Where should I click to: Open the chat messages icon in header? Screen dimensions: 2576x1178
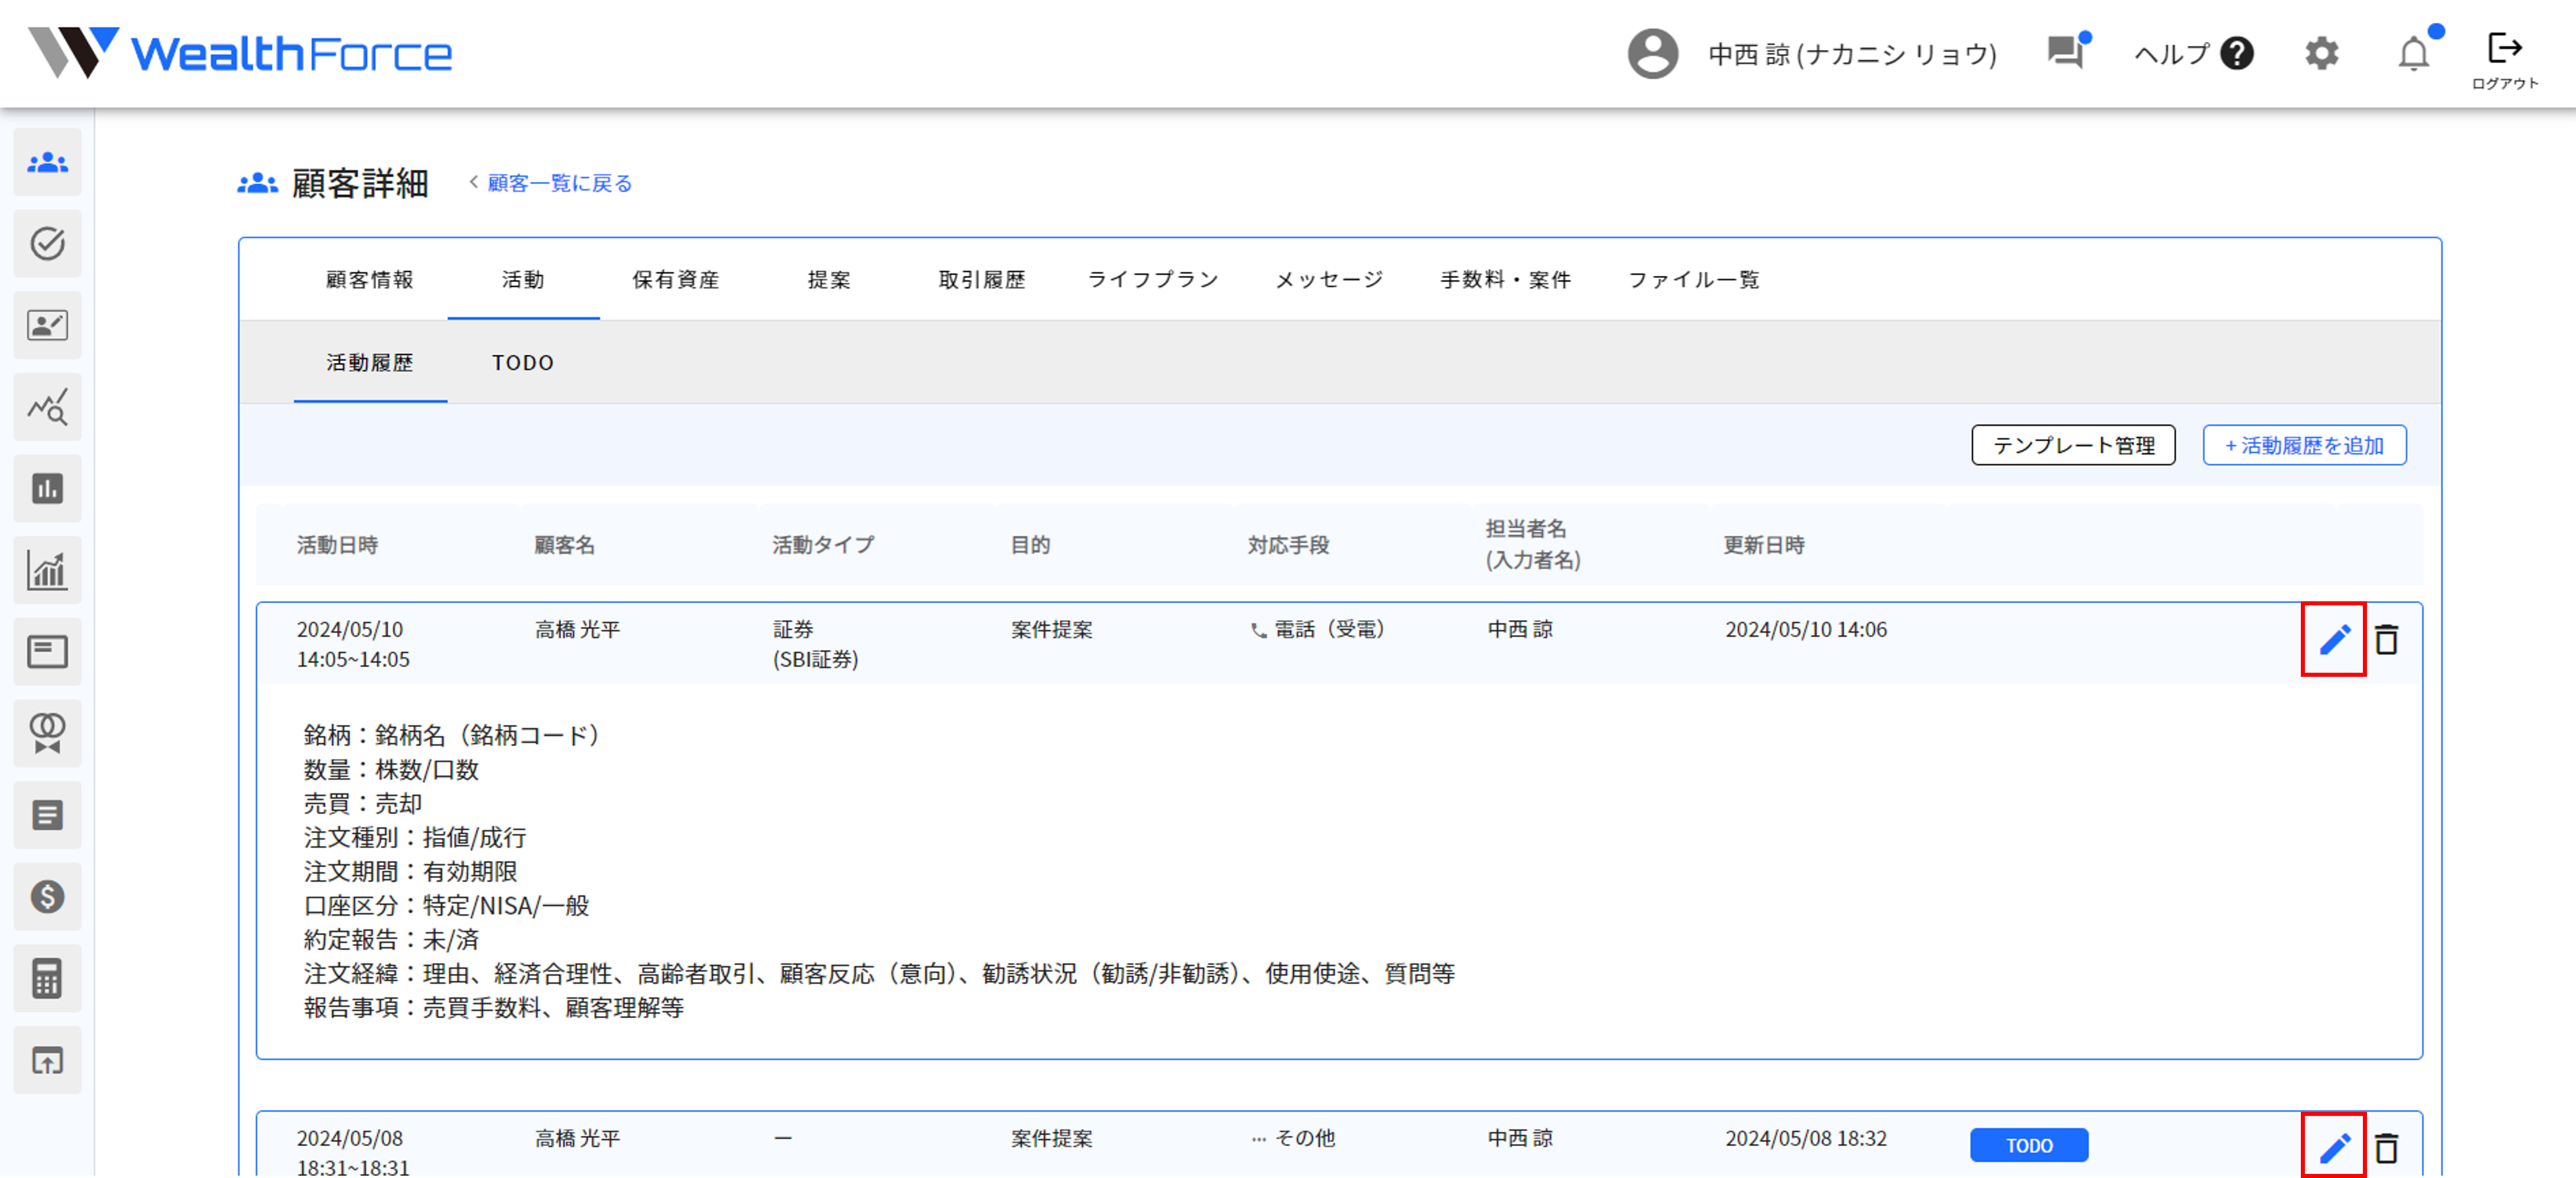click(2065, 52)
